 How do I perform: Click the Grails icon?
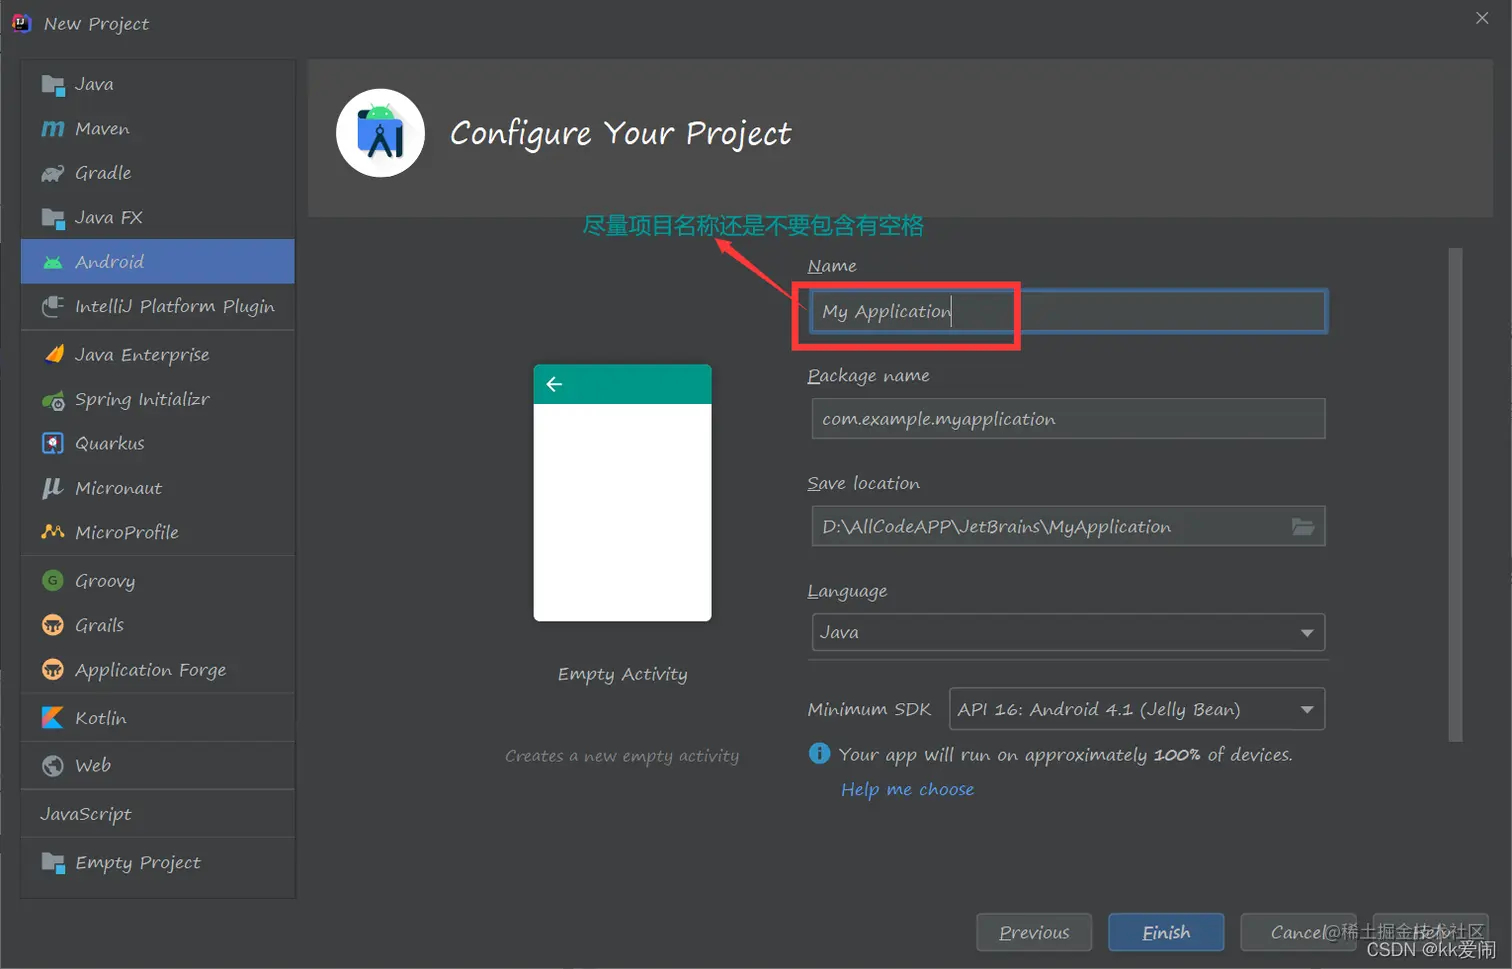53,625
